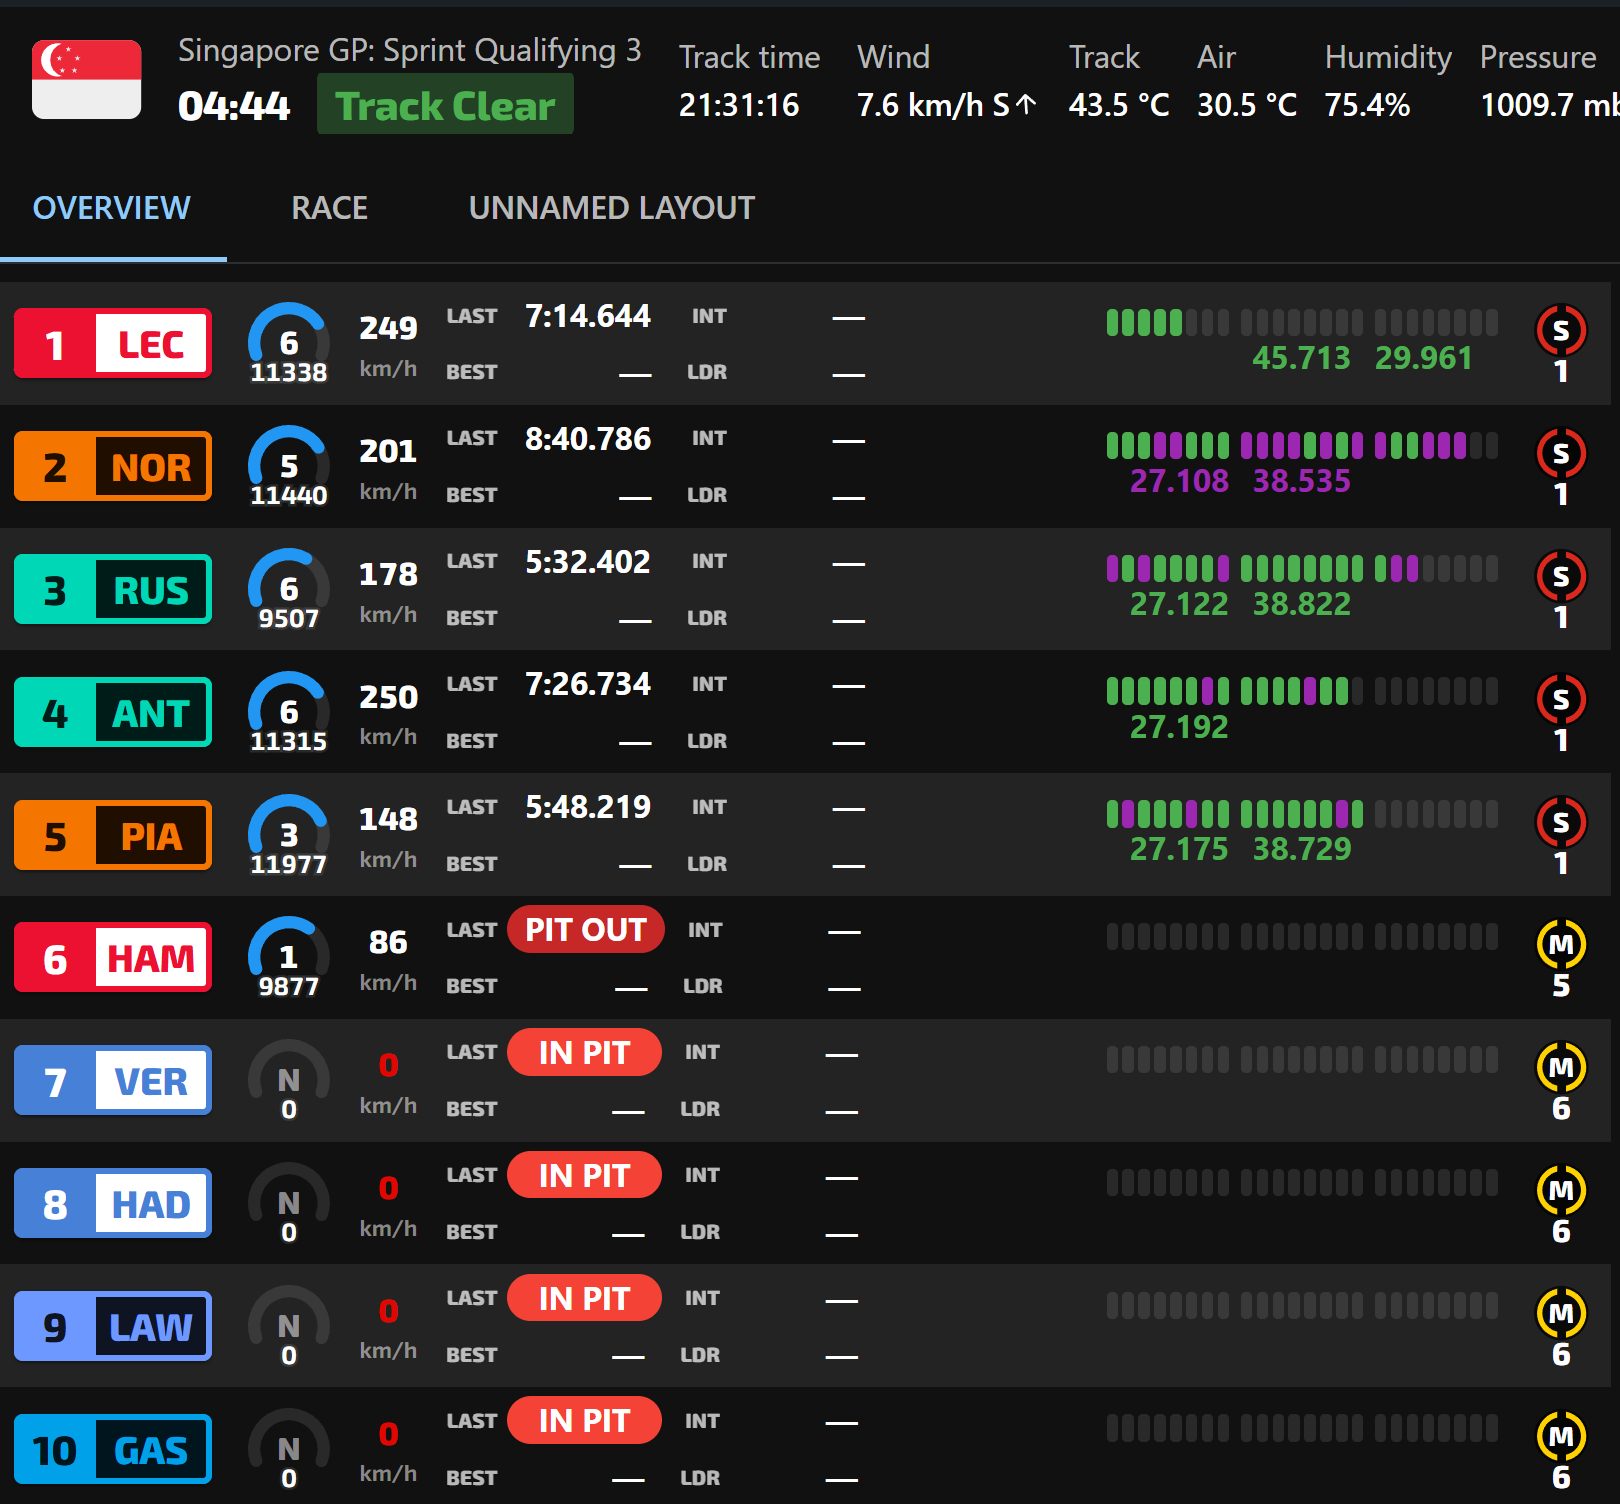Click the Track Clear status badge
Image resolution: width=1620 pixels, height=1504 pixels.
445,105
